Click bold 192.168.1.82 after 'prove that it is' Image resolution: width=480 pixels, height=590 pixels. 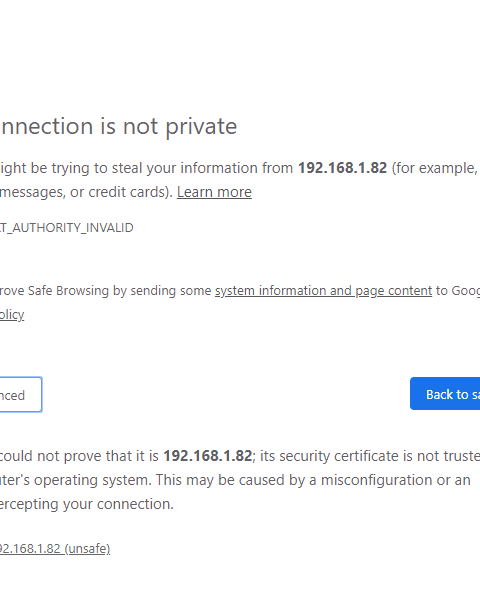point(207,456)
